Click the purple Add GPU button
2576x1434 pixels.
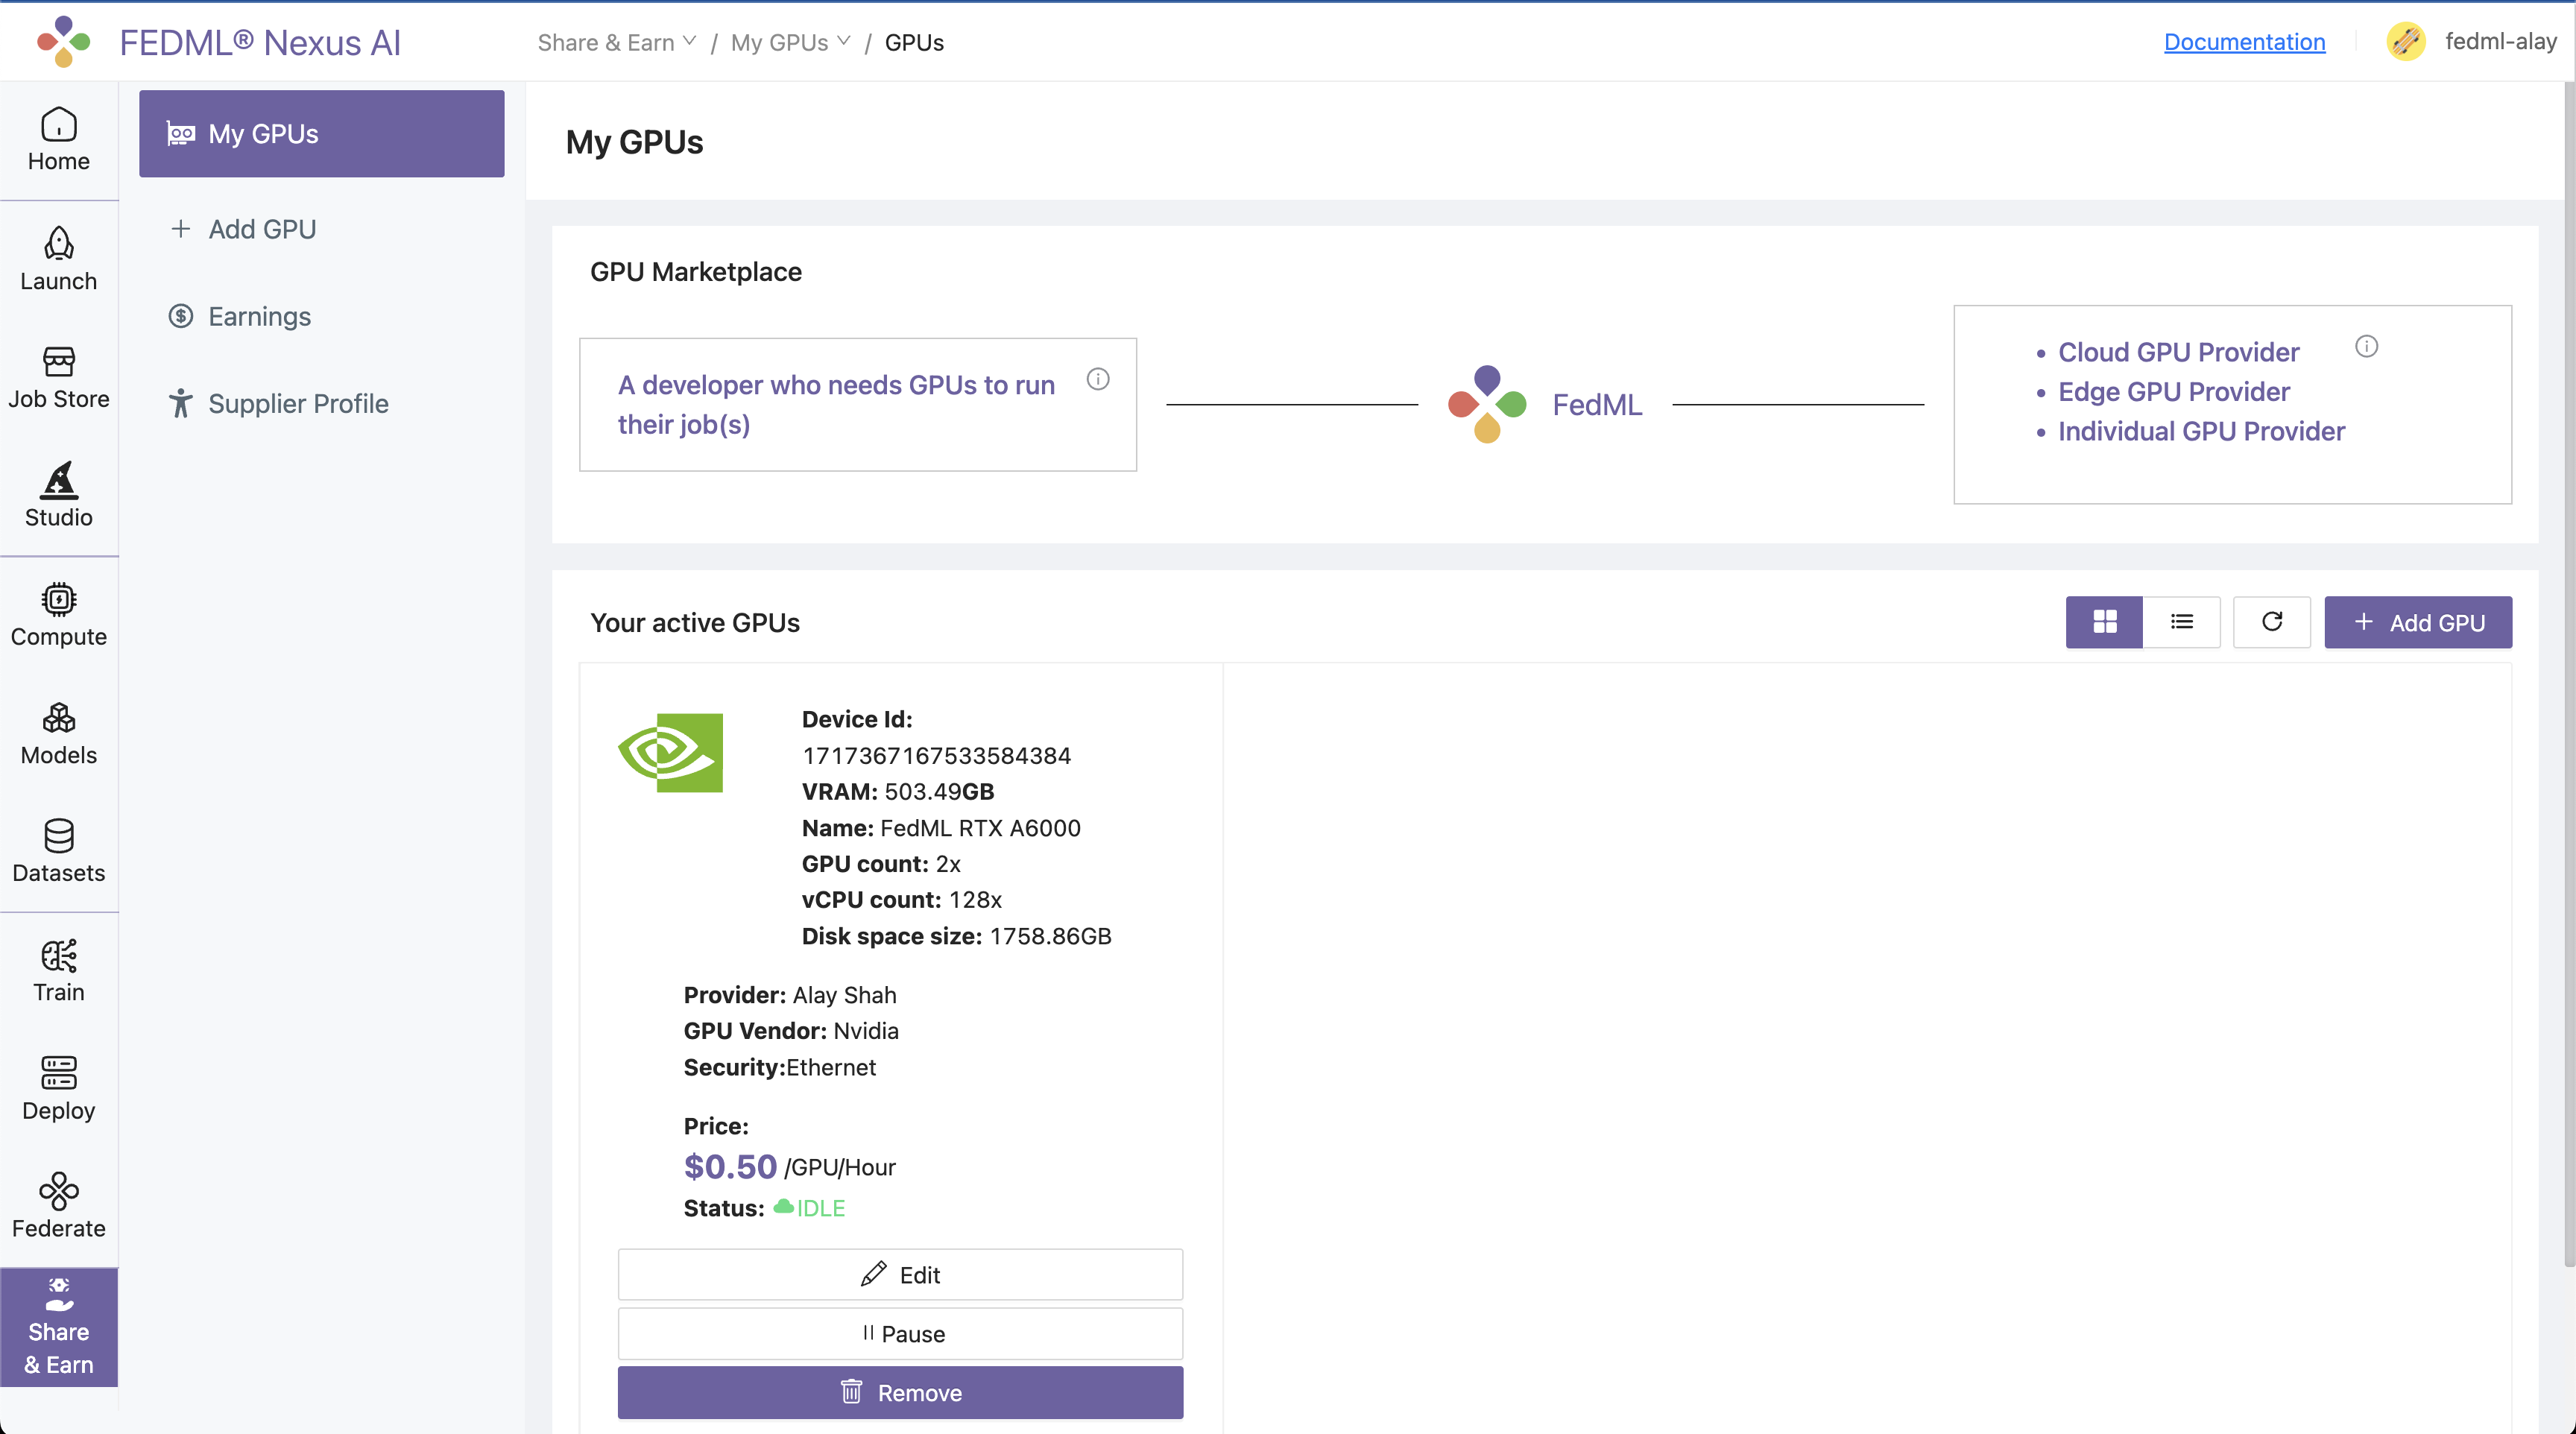click(2417, 622)
